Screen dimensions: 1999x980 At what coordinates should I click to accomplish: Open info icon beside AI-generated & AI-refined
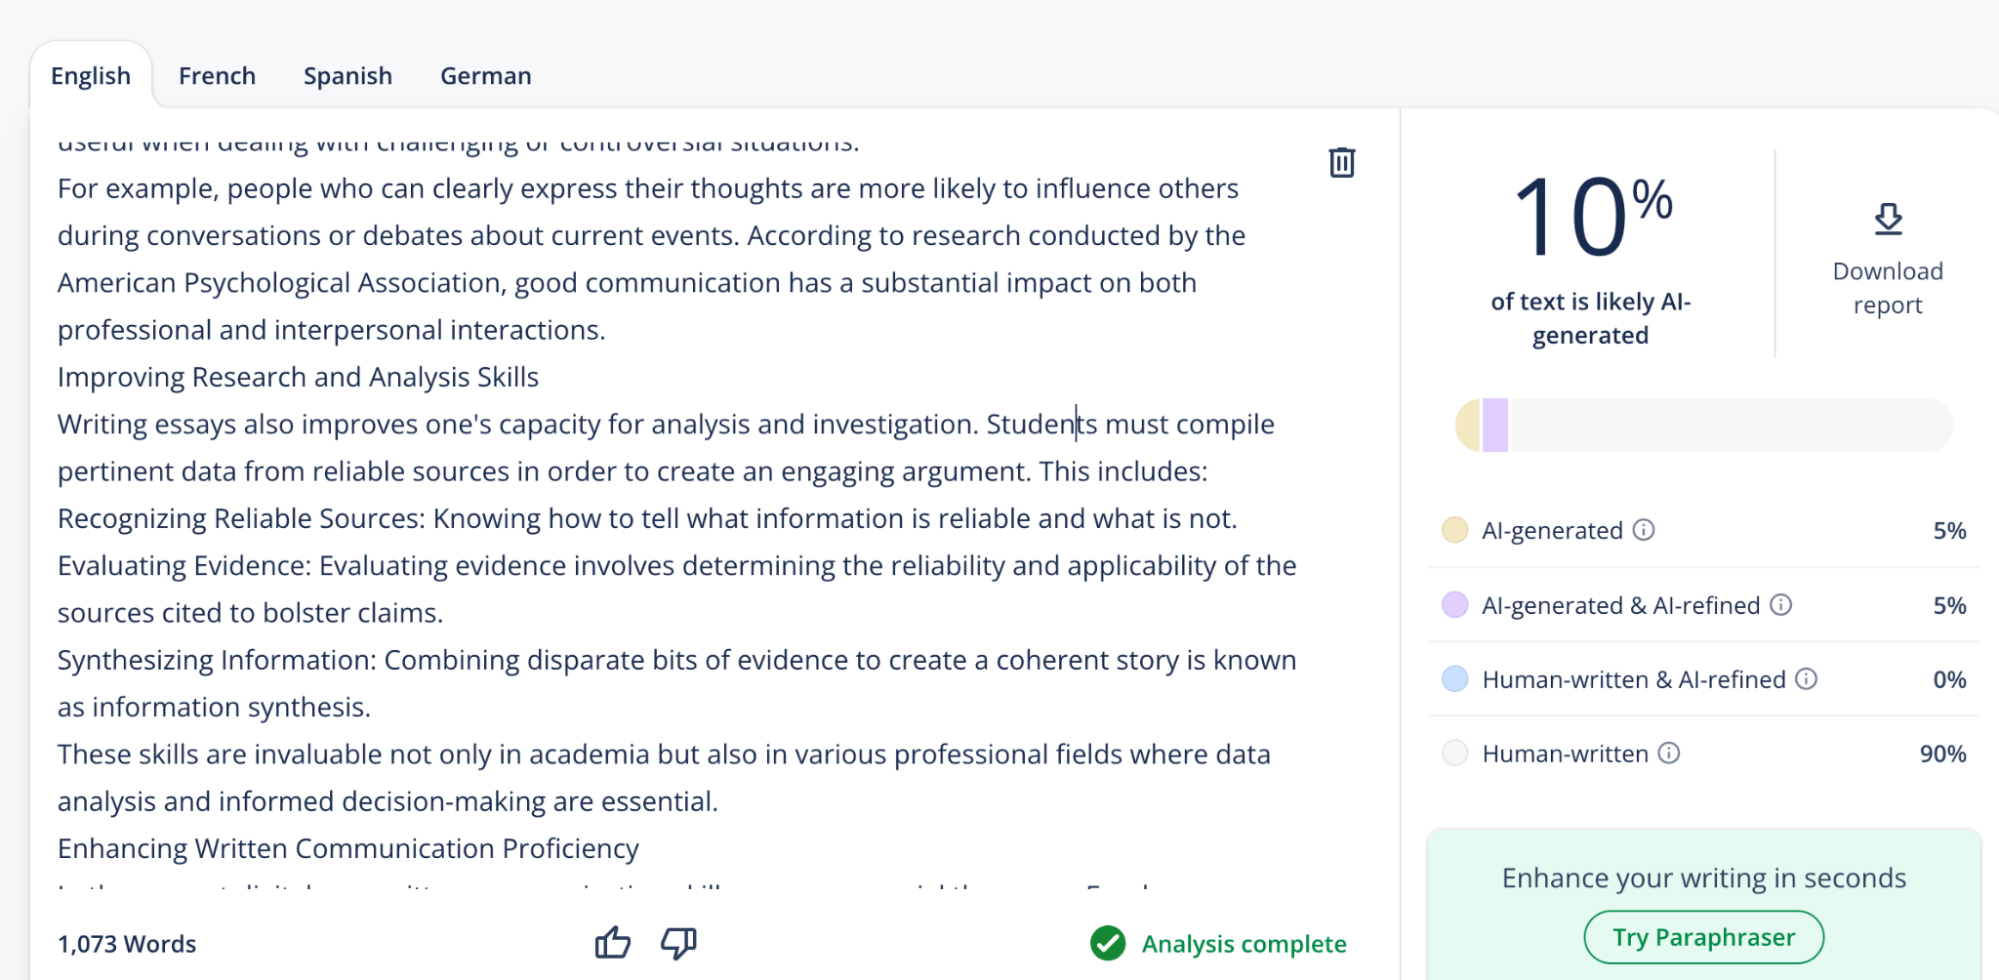pyautogui.click(x=1781, y=605)
